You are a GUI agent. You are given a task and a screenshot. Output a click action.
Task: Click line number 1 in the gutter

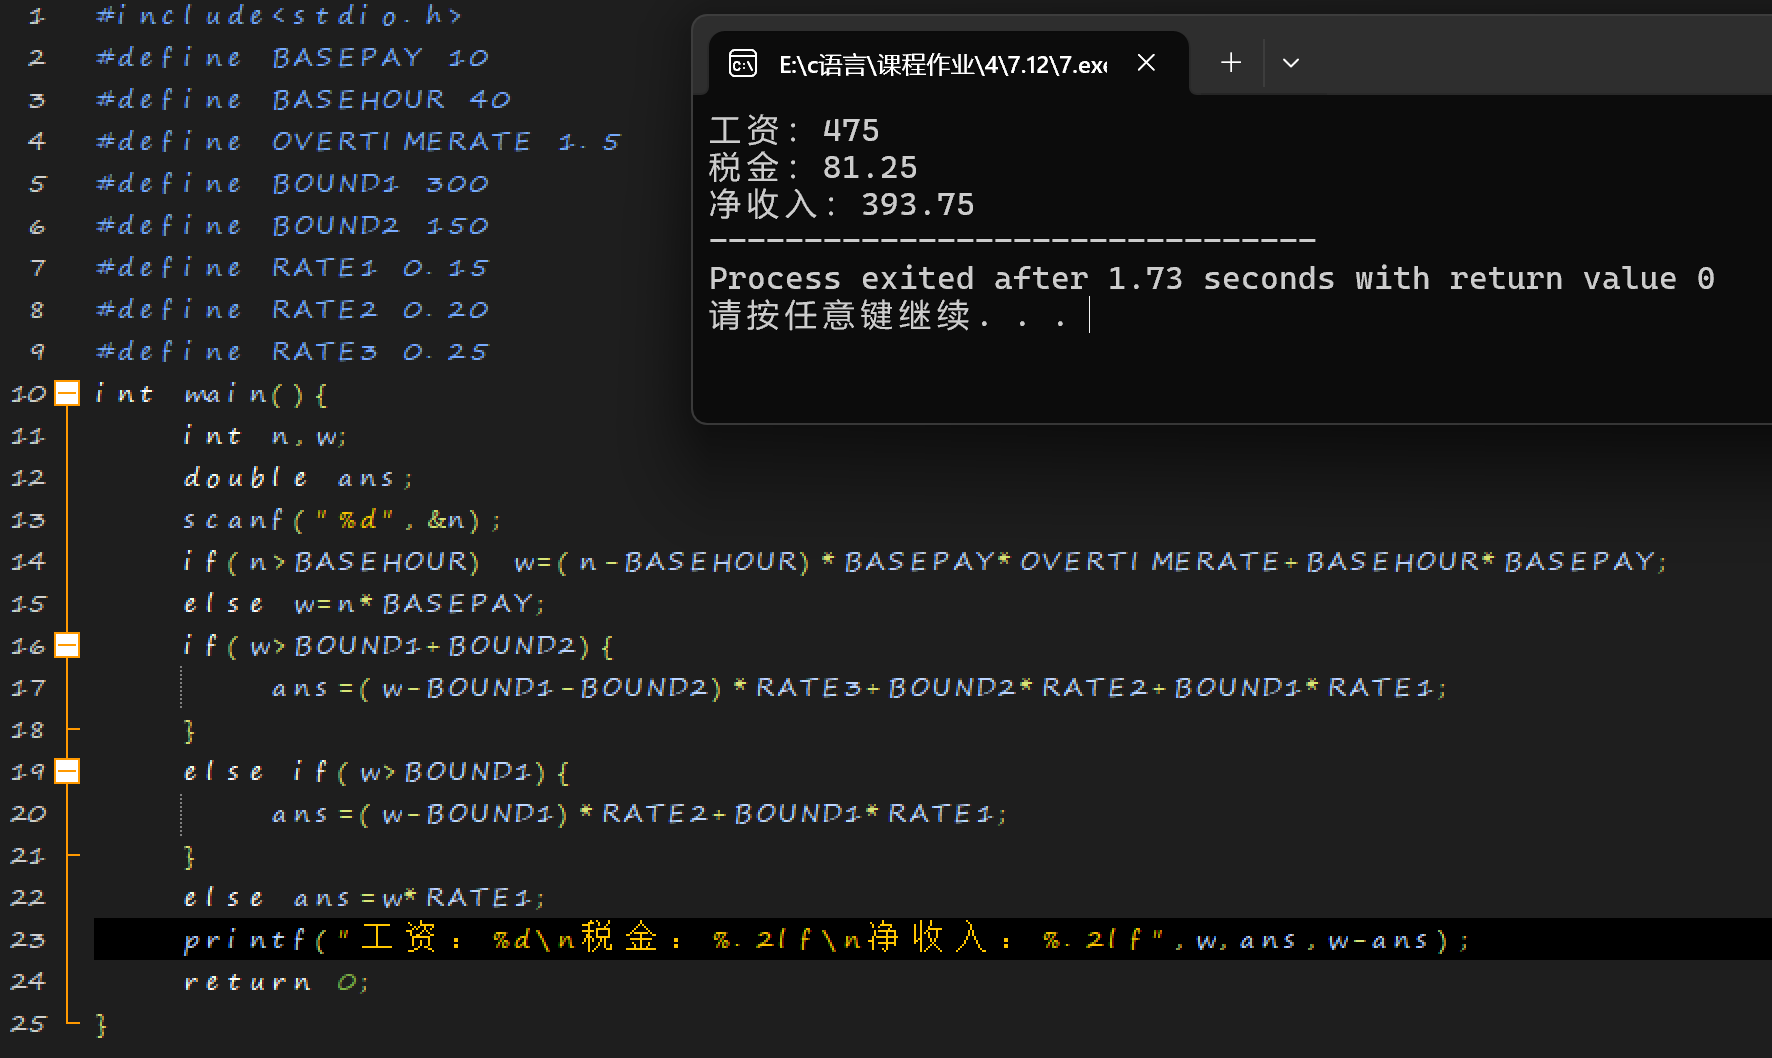click(37, 16)
